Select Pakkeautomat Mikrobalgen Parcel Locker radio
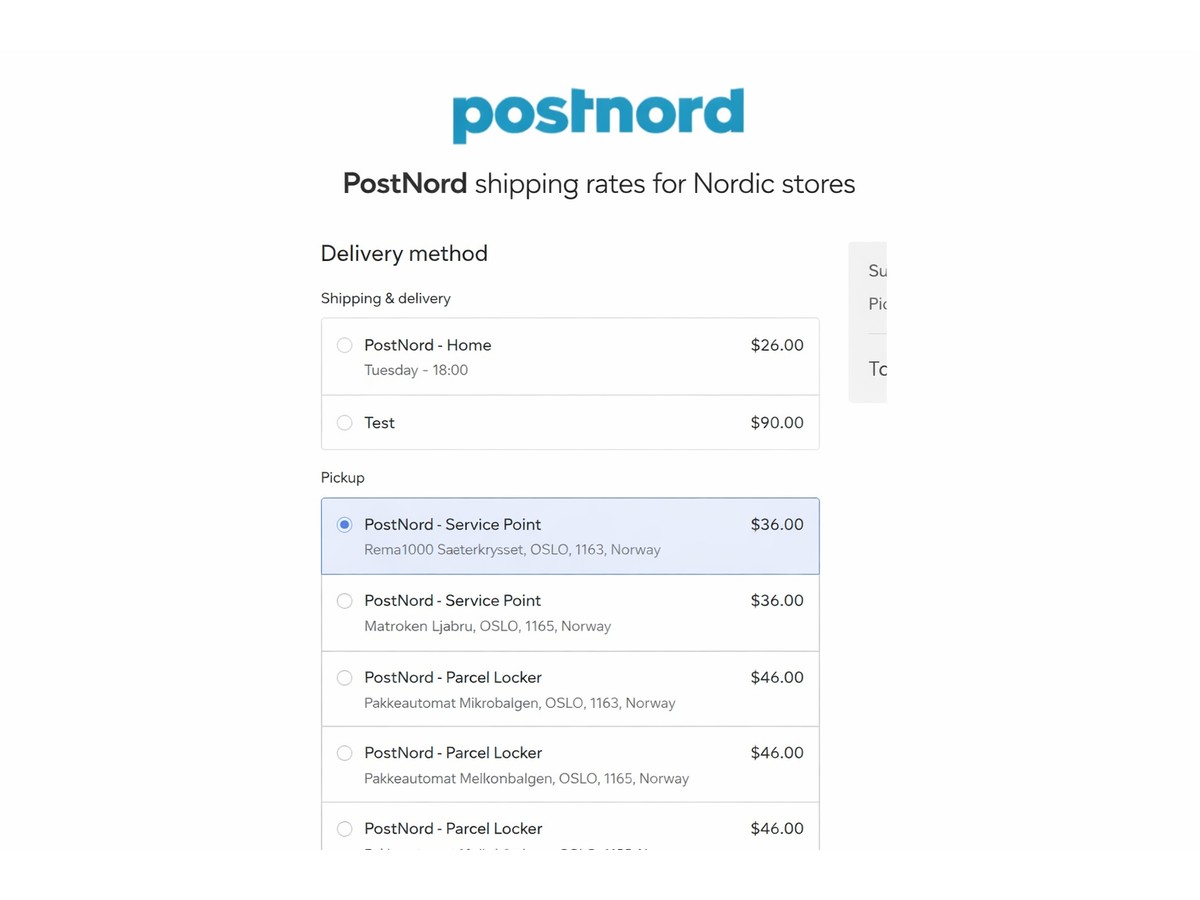 pyautogui.click(x=345, y=678)
